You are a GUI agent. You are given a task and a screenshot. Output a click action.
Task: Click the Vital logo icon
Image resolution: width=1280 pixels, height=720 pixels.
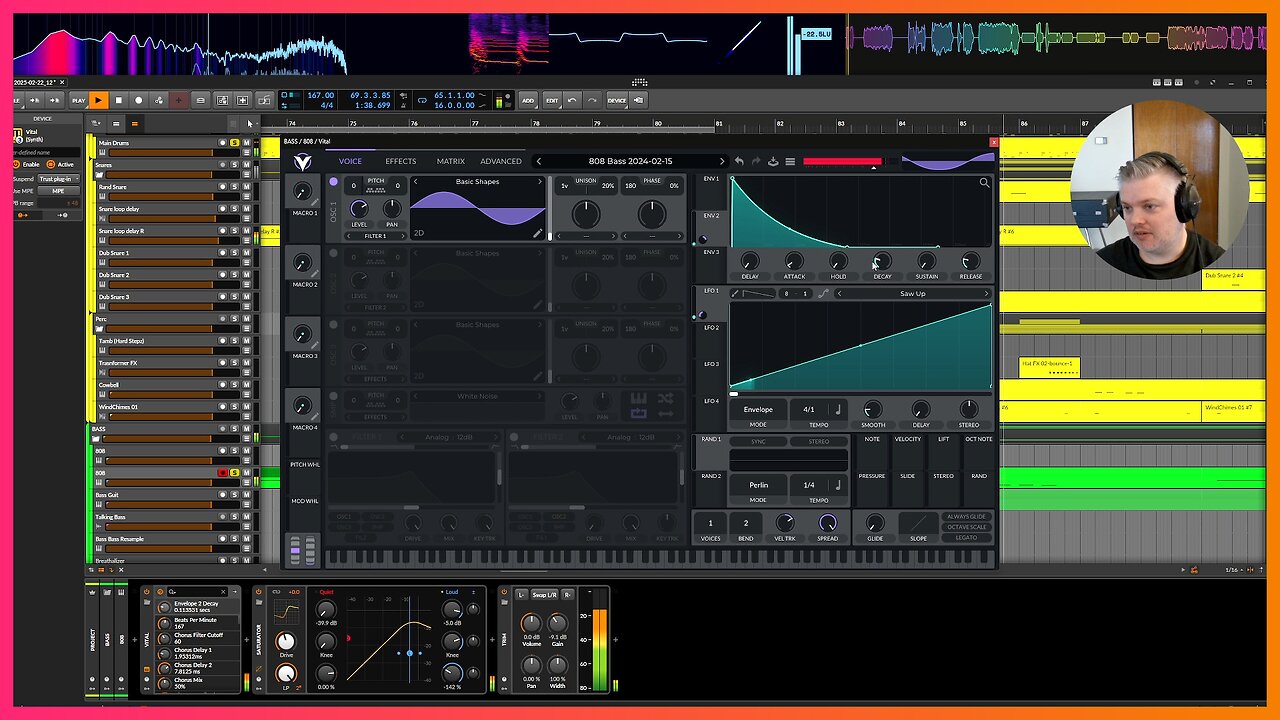click(x=302, y=162)
